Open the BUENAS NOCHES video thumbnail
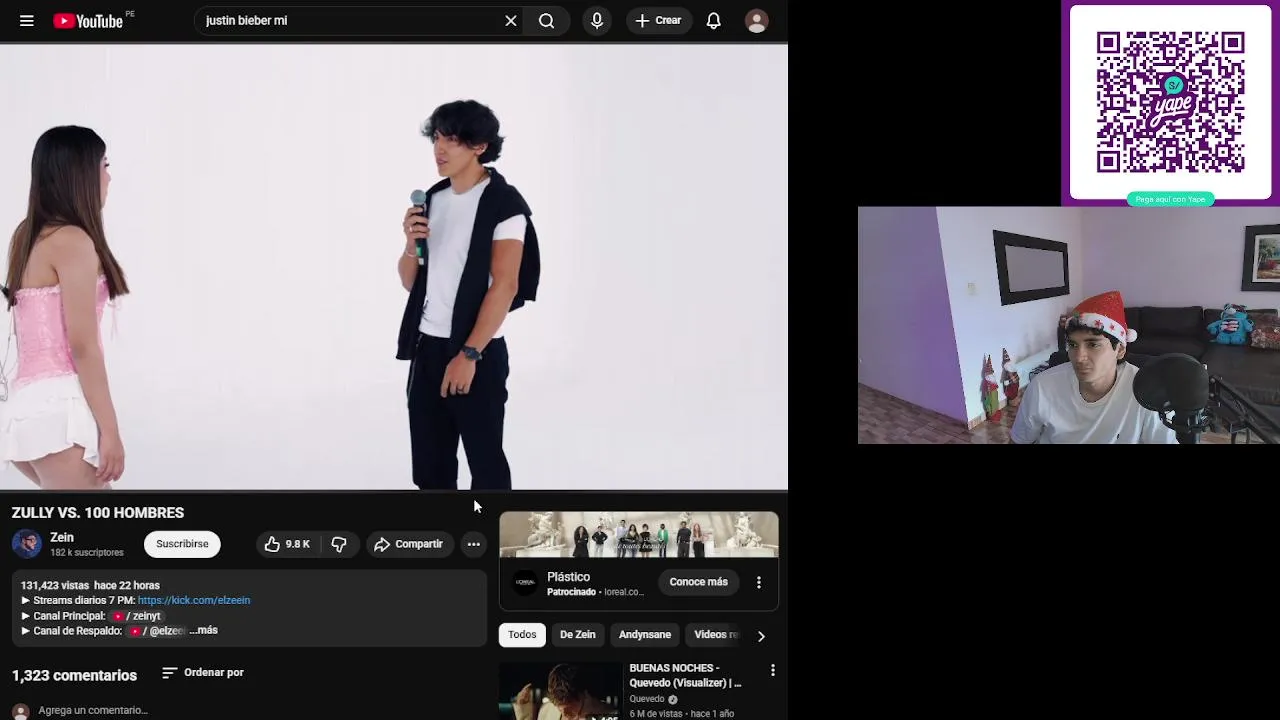 tap(560, 691)
